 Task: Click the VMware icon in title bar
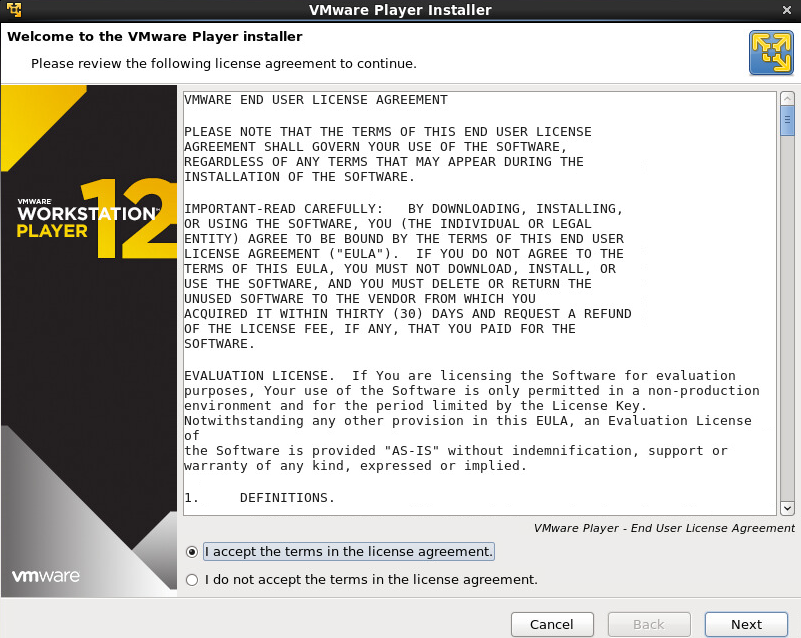[14, 10]
